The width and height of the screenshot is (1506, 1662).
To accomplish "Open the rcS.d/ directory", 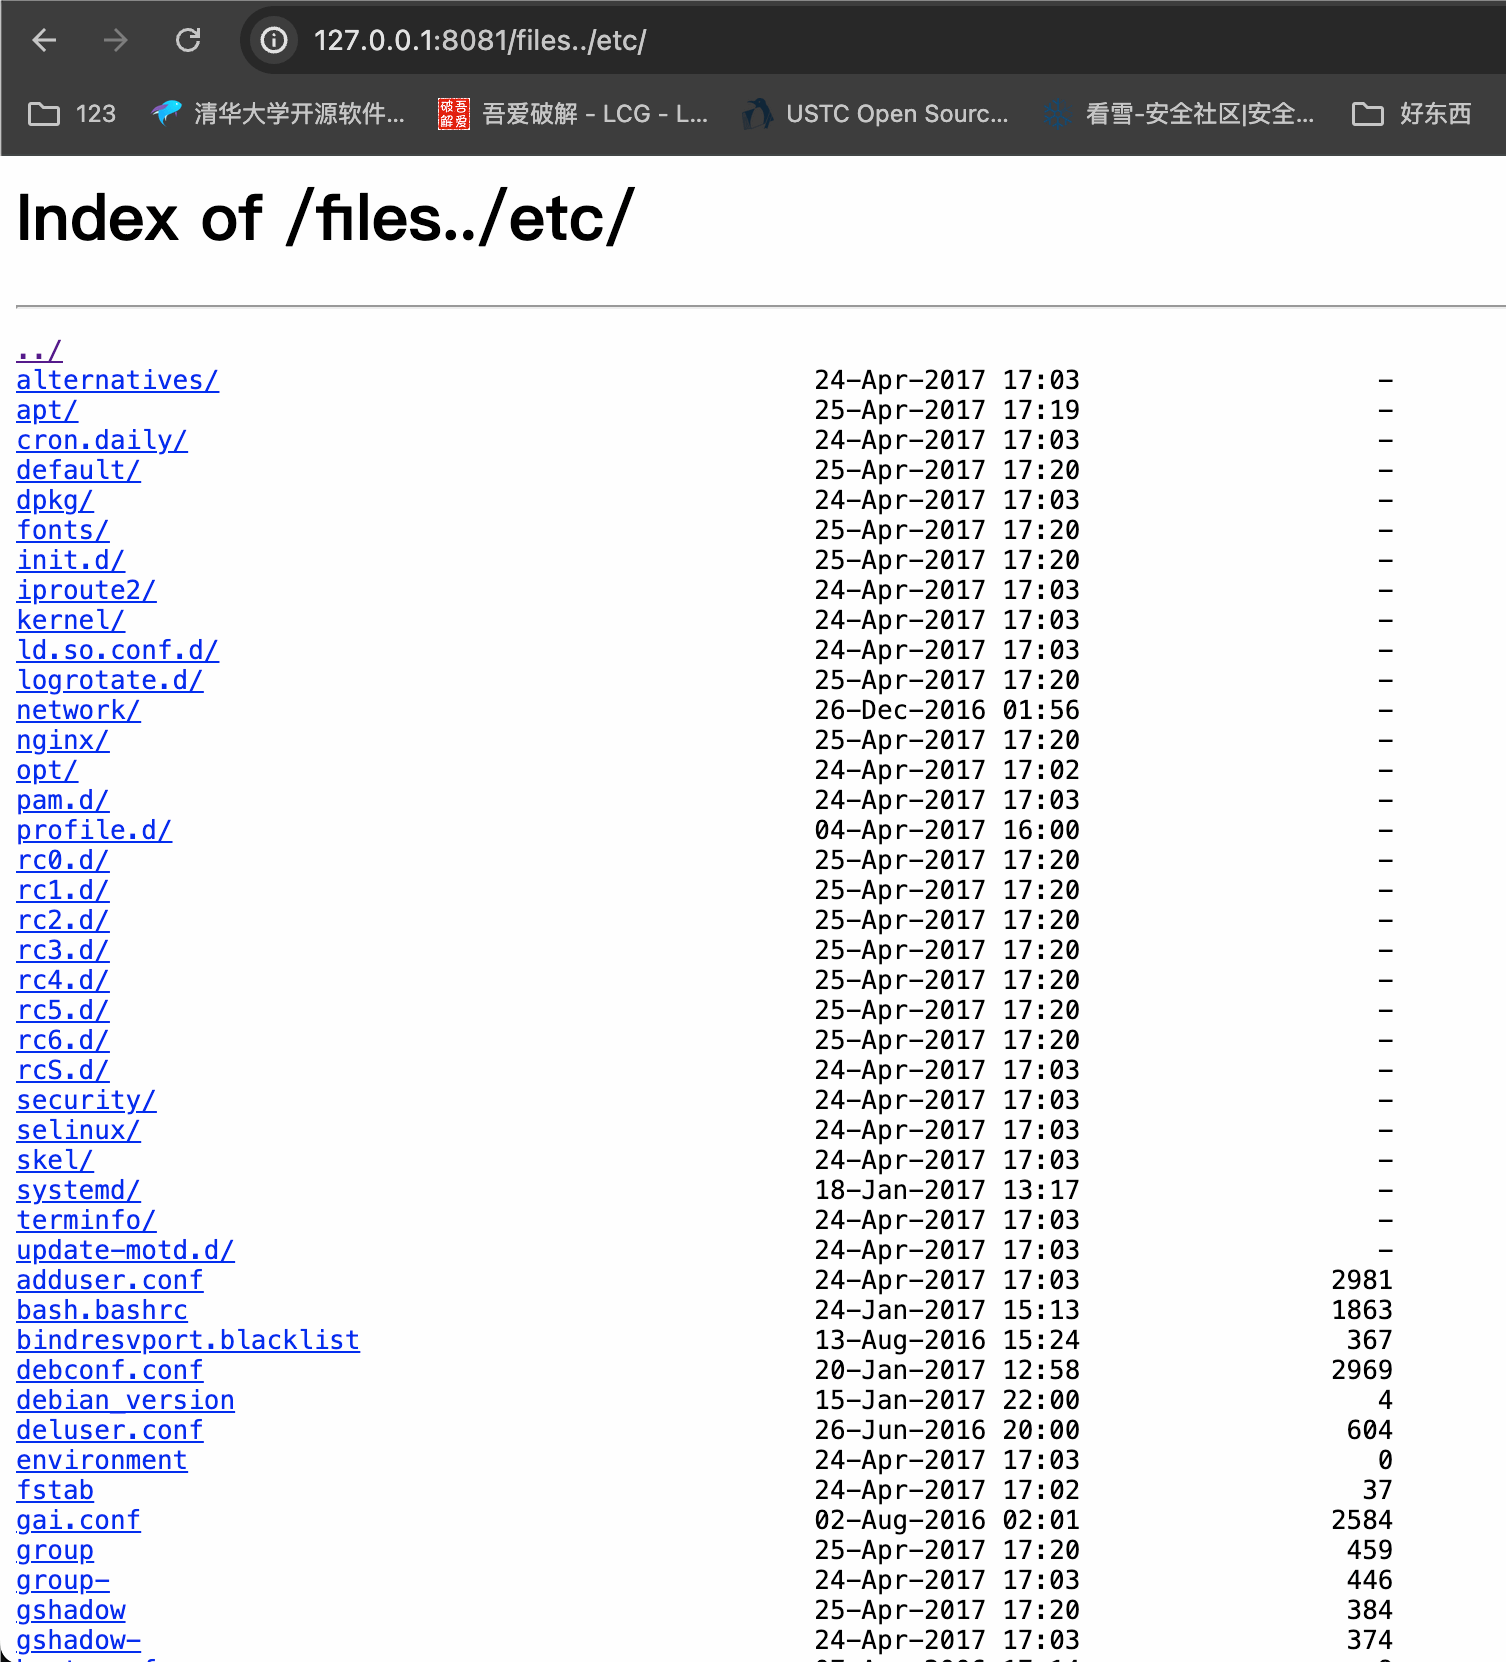I will point(63,1070).
